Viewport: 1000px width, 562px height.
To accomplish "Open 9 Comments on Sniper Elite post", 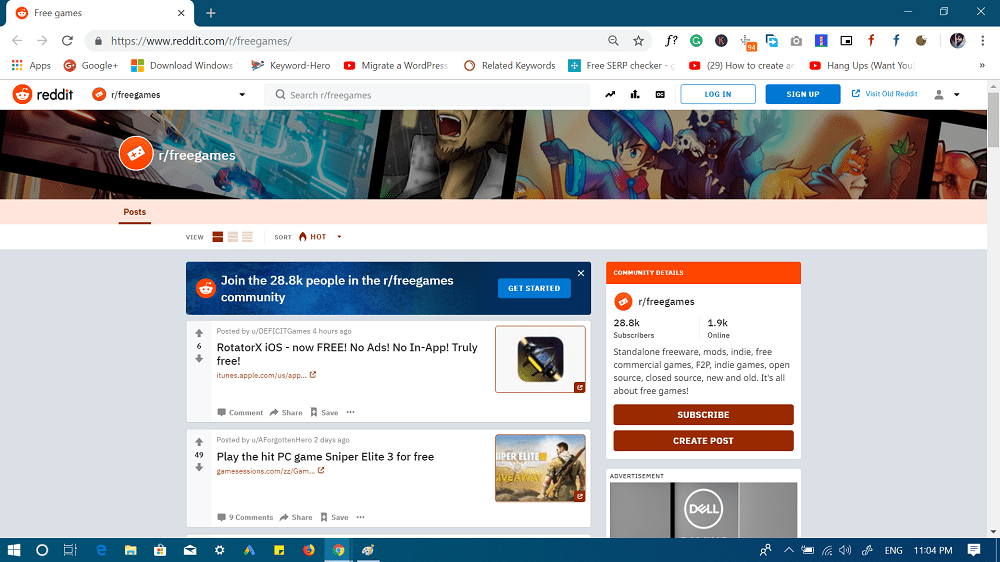I will tap(245, 517).
